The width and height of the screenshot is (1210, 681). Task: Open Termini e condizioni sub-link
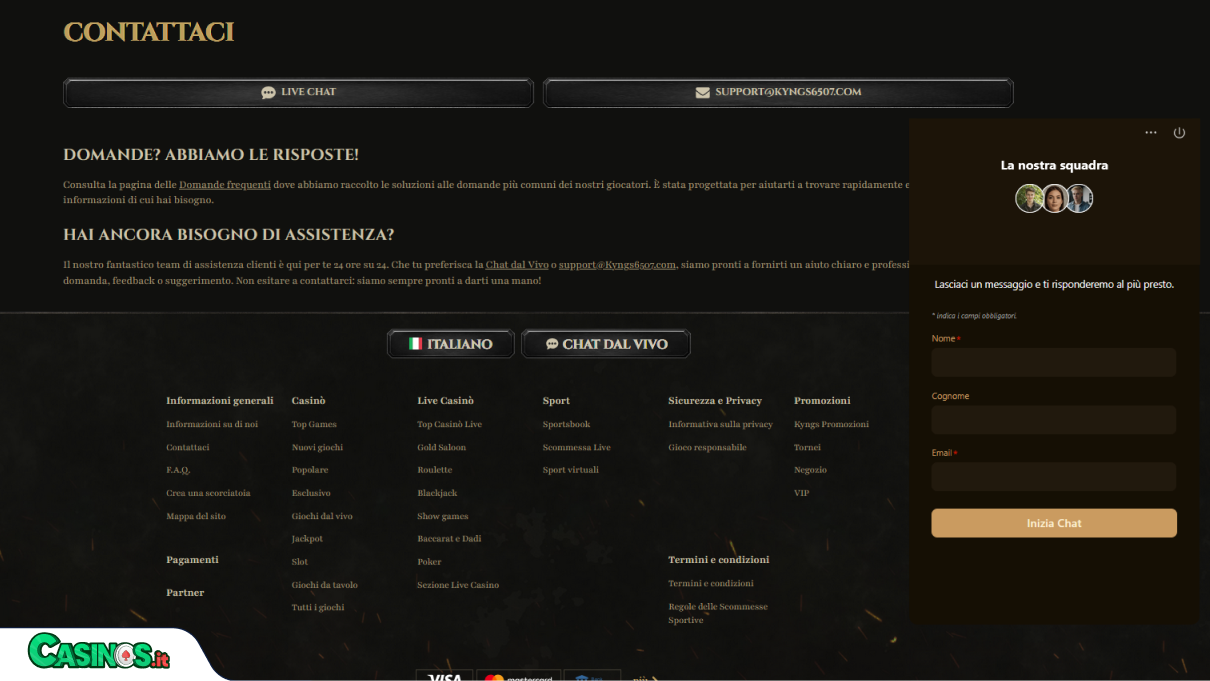click(x=711, y=584)
